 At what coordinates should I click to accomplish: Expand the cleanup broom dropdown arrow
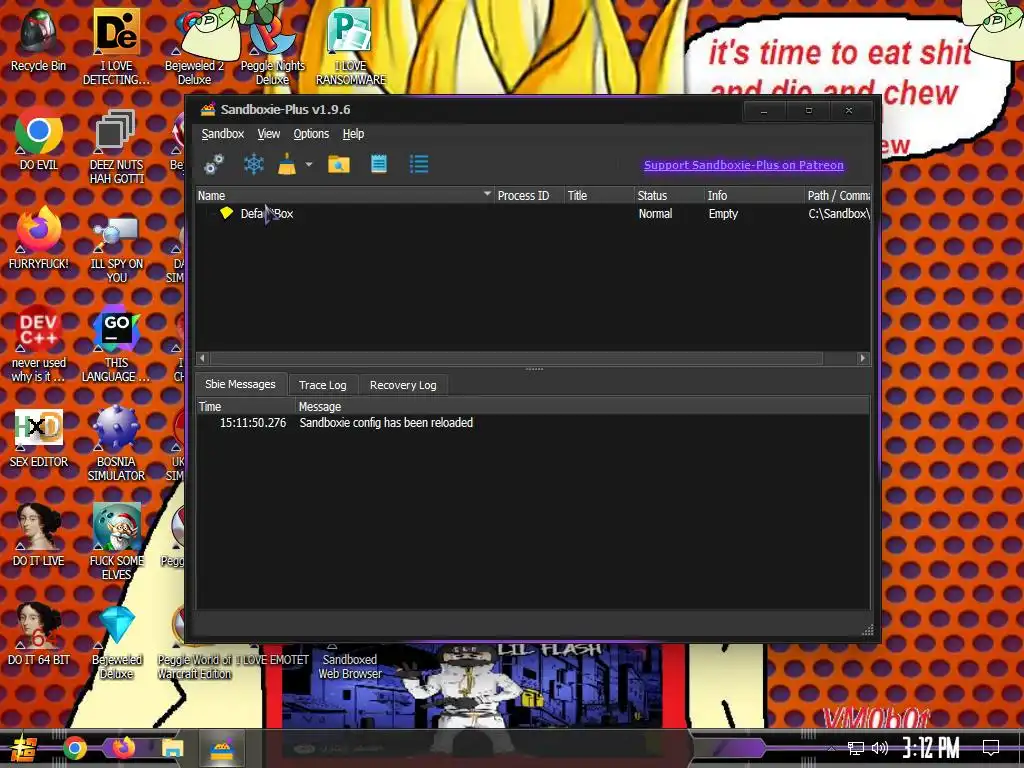[x=309, y=165]
